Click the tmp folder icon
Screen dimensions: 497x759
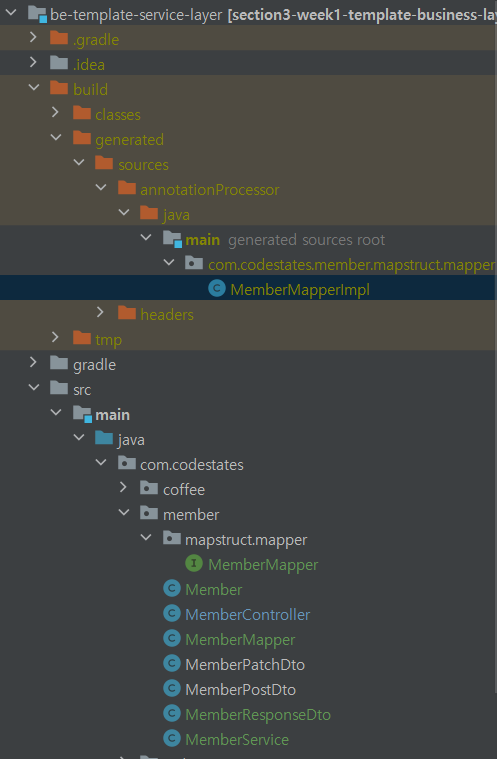click(x=82, y=338)
